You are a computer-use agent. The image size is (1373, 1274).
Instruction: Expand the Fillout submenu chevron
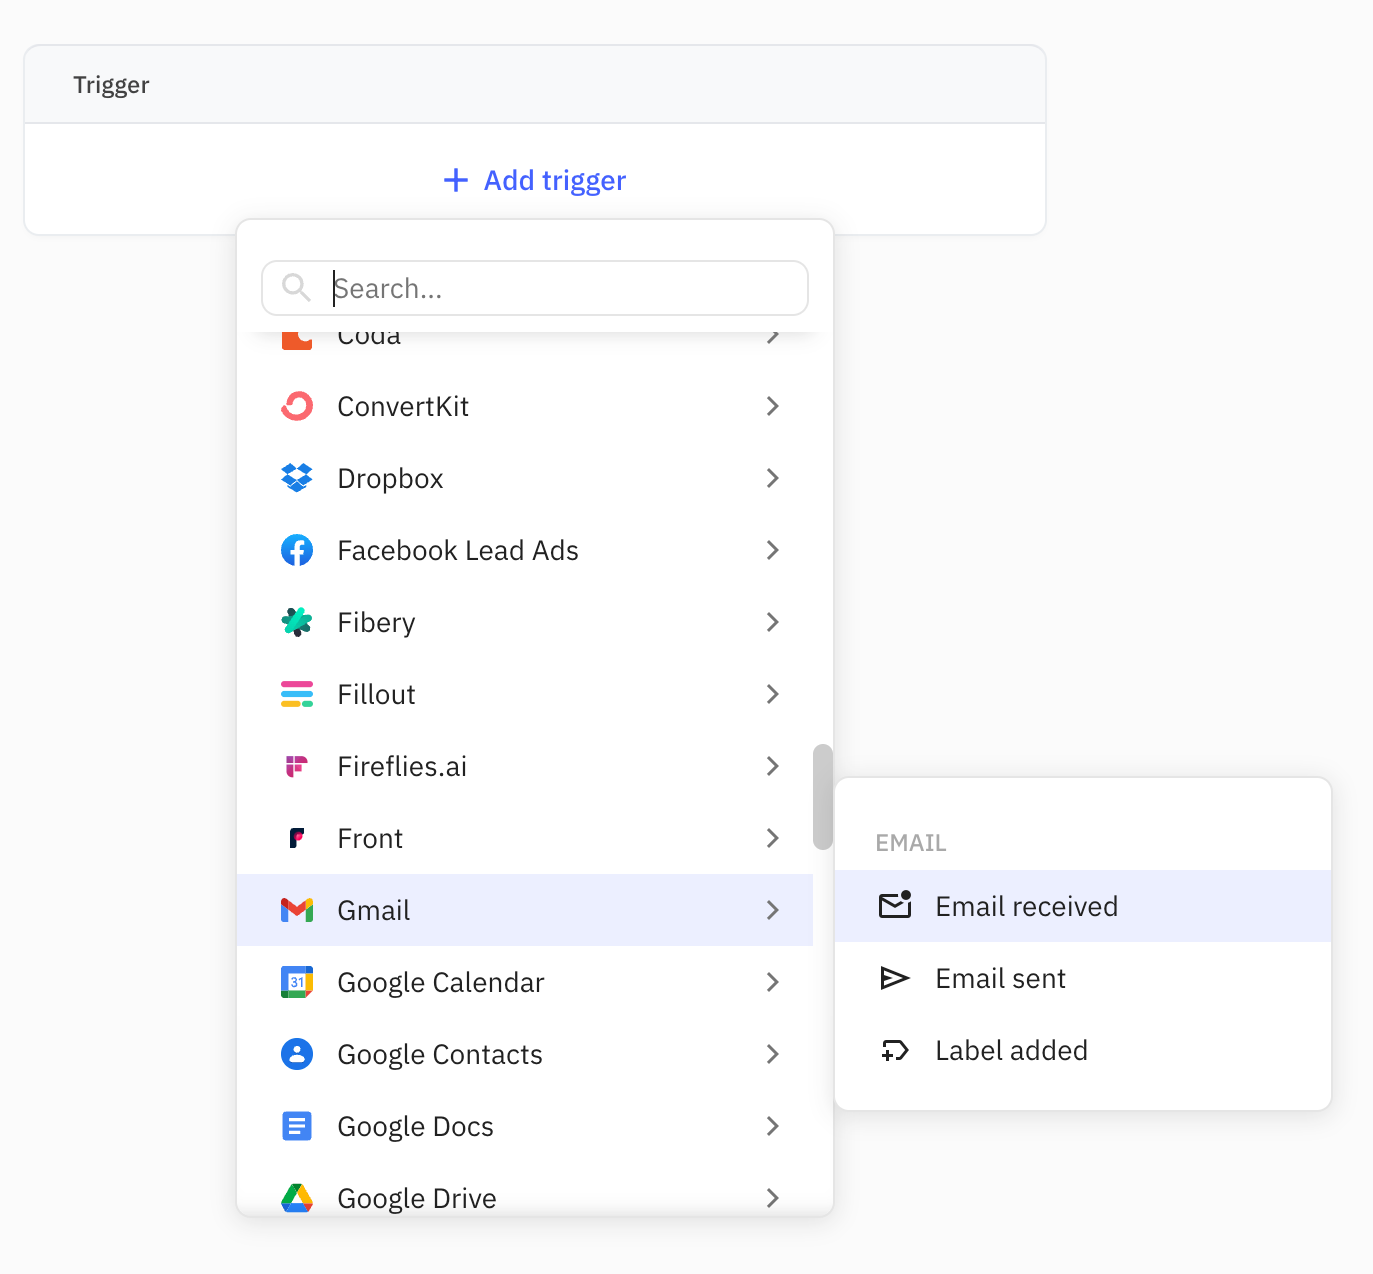click(x=772, y=694)
